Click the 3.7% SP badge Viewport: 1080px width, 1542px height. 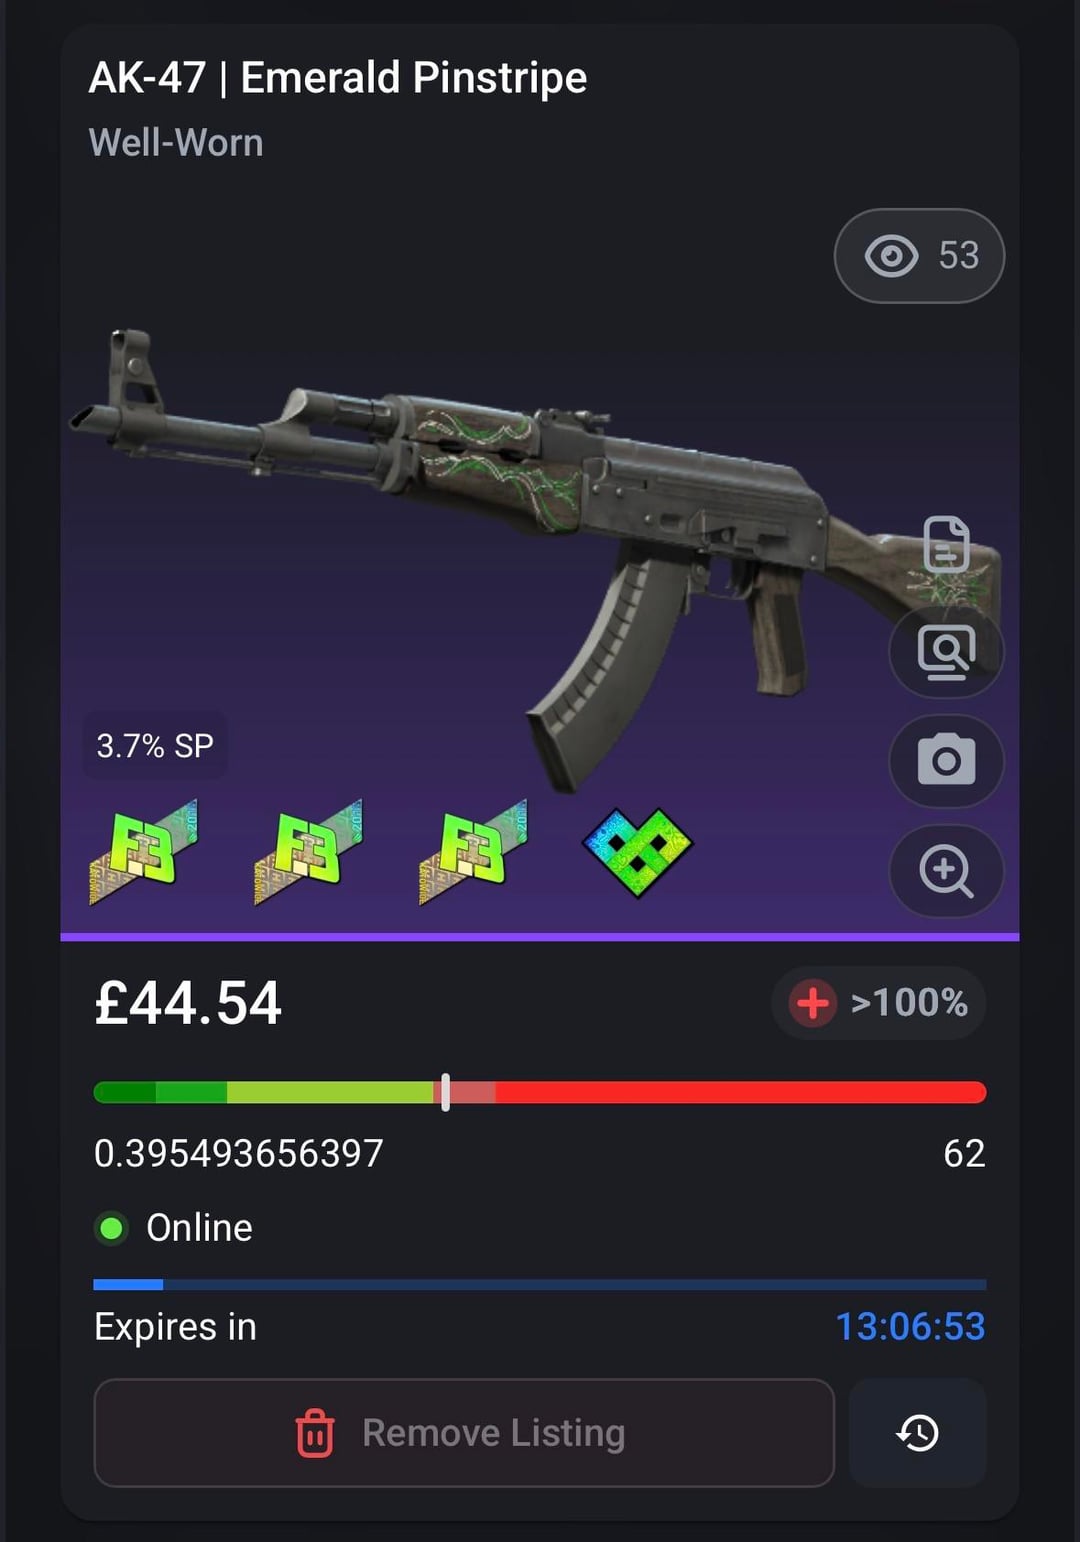(155, 745)
